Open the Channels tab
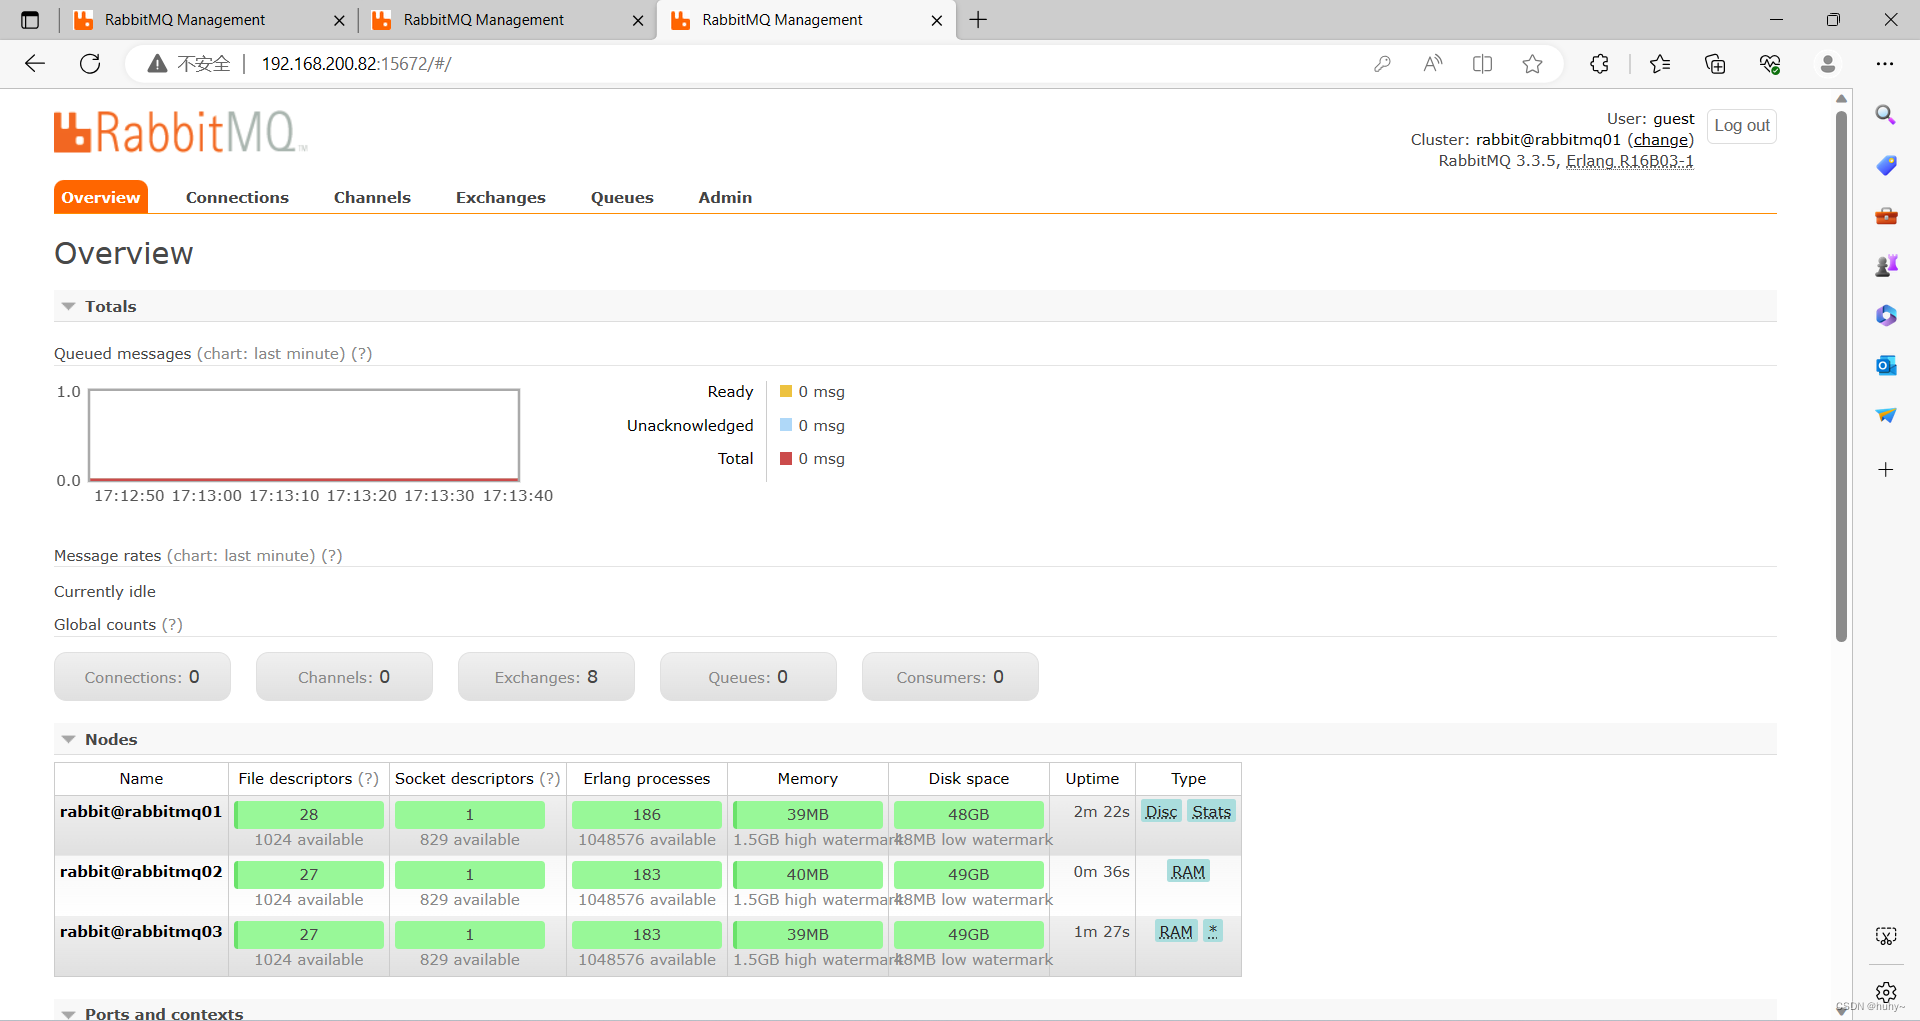Viewport: 1920px width, 1021px height. coord(372,198)
